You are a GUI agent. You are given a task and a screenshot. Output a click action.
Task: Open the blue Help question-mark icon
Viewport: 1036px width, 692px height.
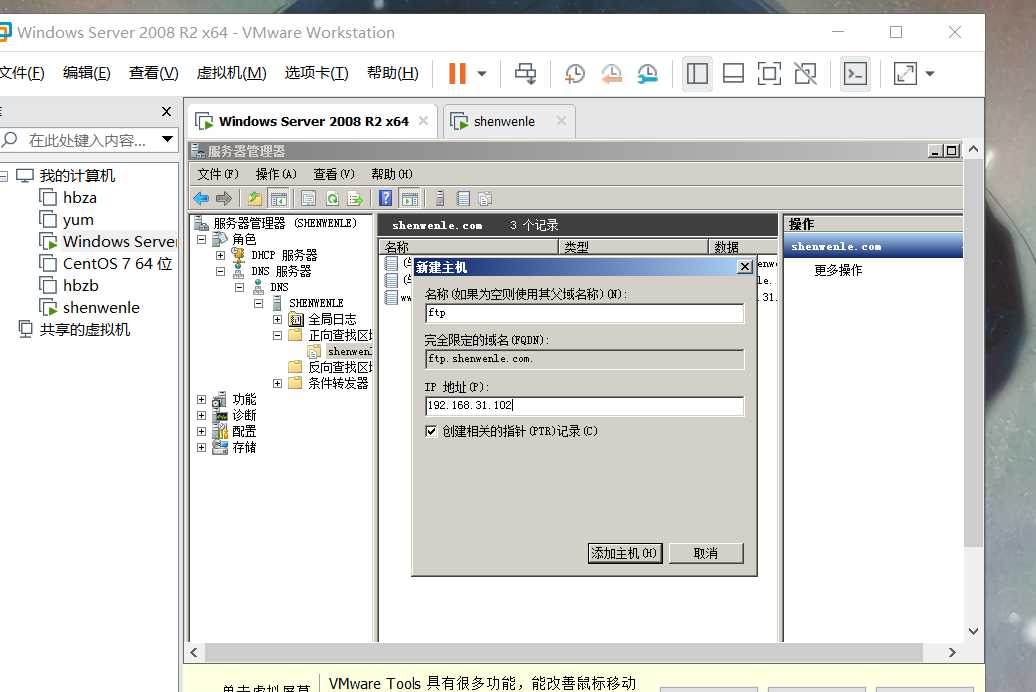(x=386, y=198)
